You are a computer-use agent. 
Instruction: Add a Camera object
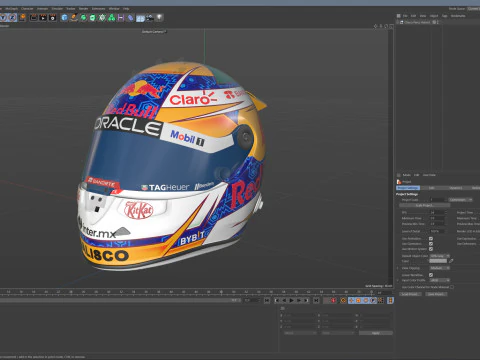(x=150, y=17)
